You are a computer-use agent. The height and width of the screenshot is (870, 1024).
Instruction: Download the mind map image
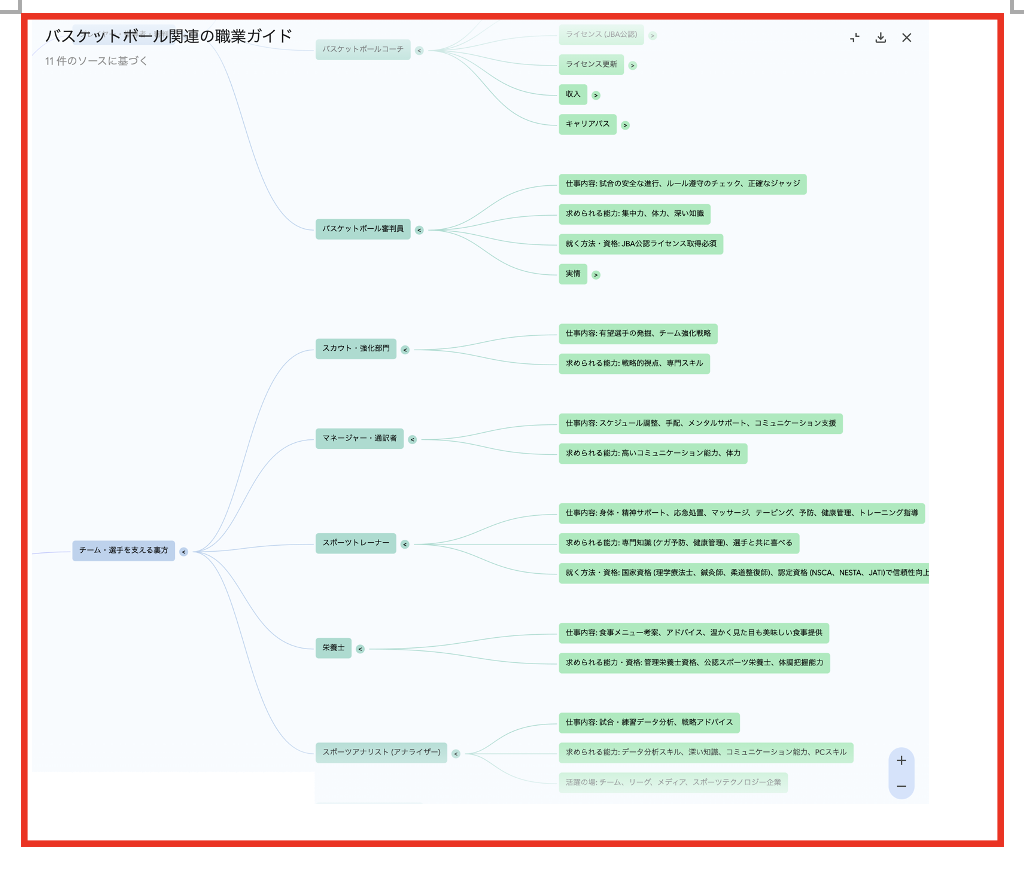click(880, 38)
